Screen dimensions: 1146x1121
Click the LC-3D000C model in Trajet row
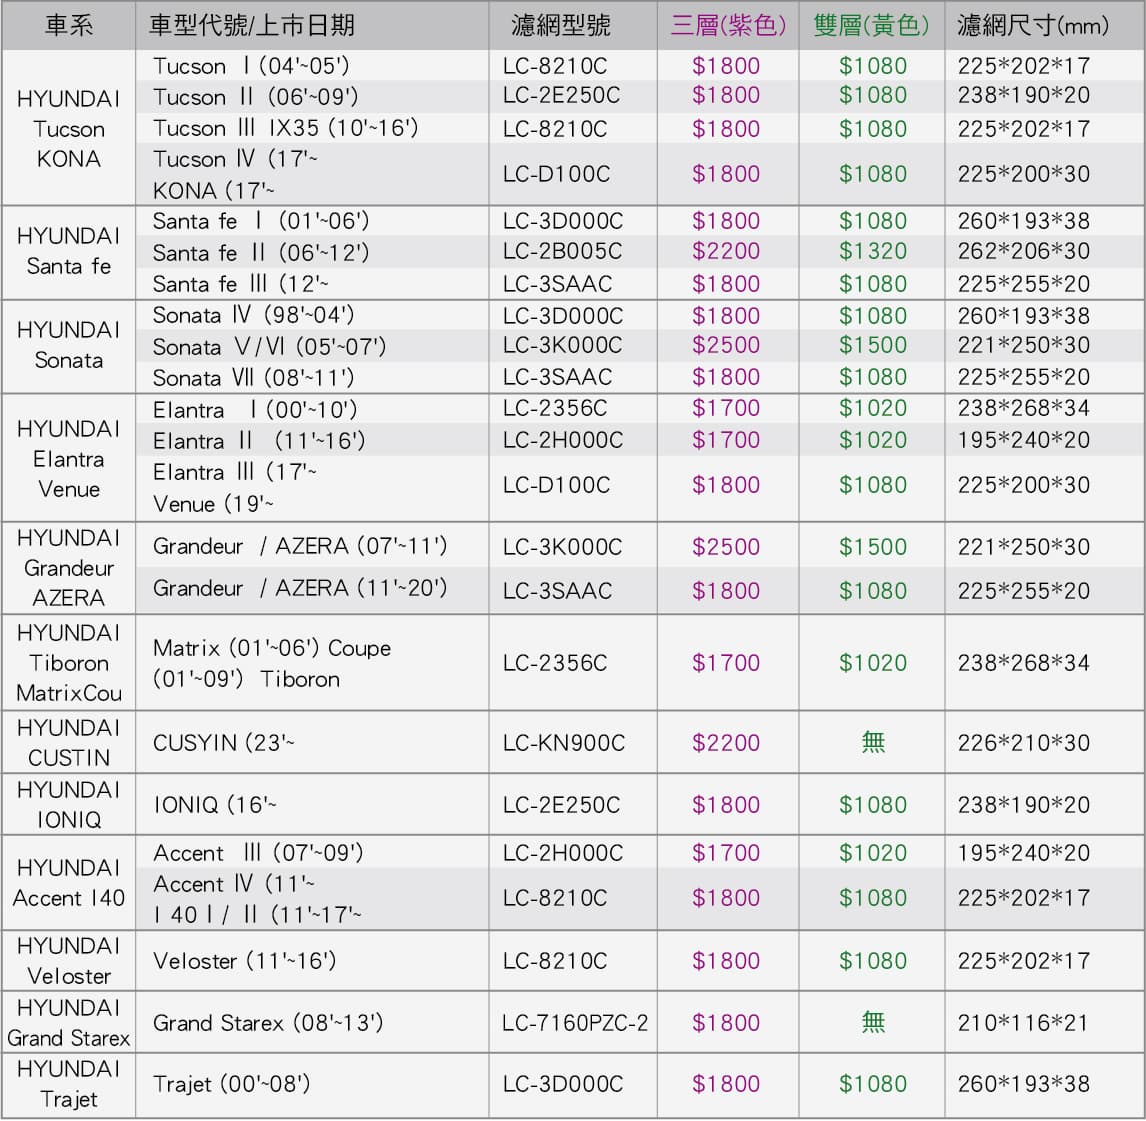563,1084
